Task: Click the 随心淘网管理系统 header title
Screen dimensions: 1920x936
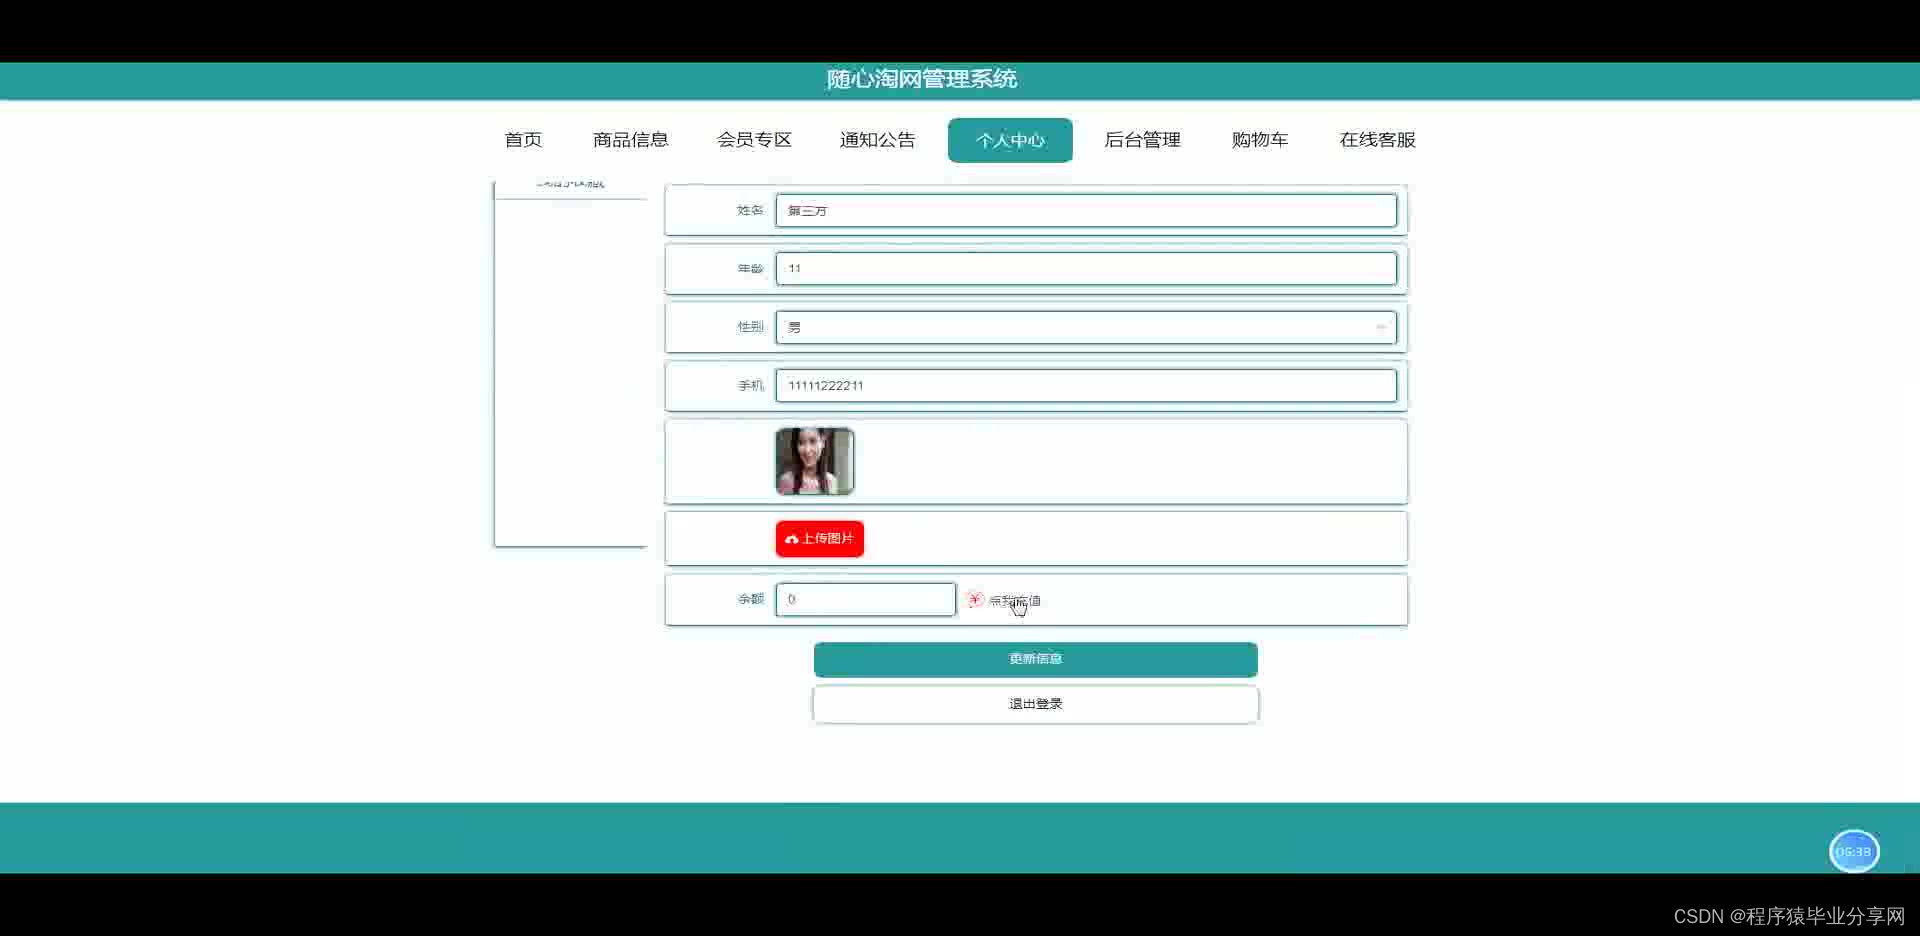Action: coord(922,80)
